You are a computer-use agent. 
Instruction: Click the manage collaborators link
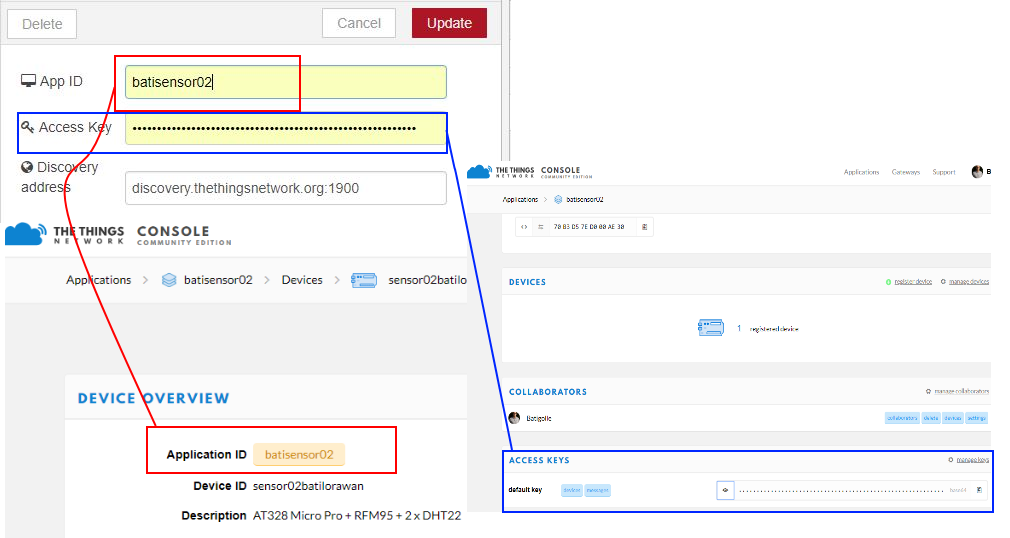961,391
